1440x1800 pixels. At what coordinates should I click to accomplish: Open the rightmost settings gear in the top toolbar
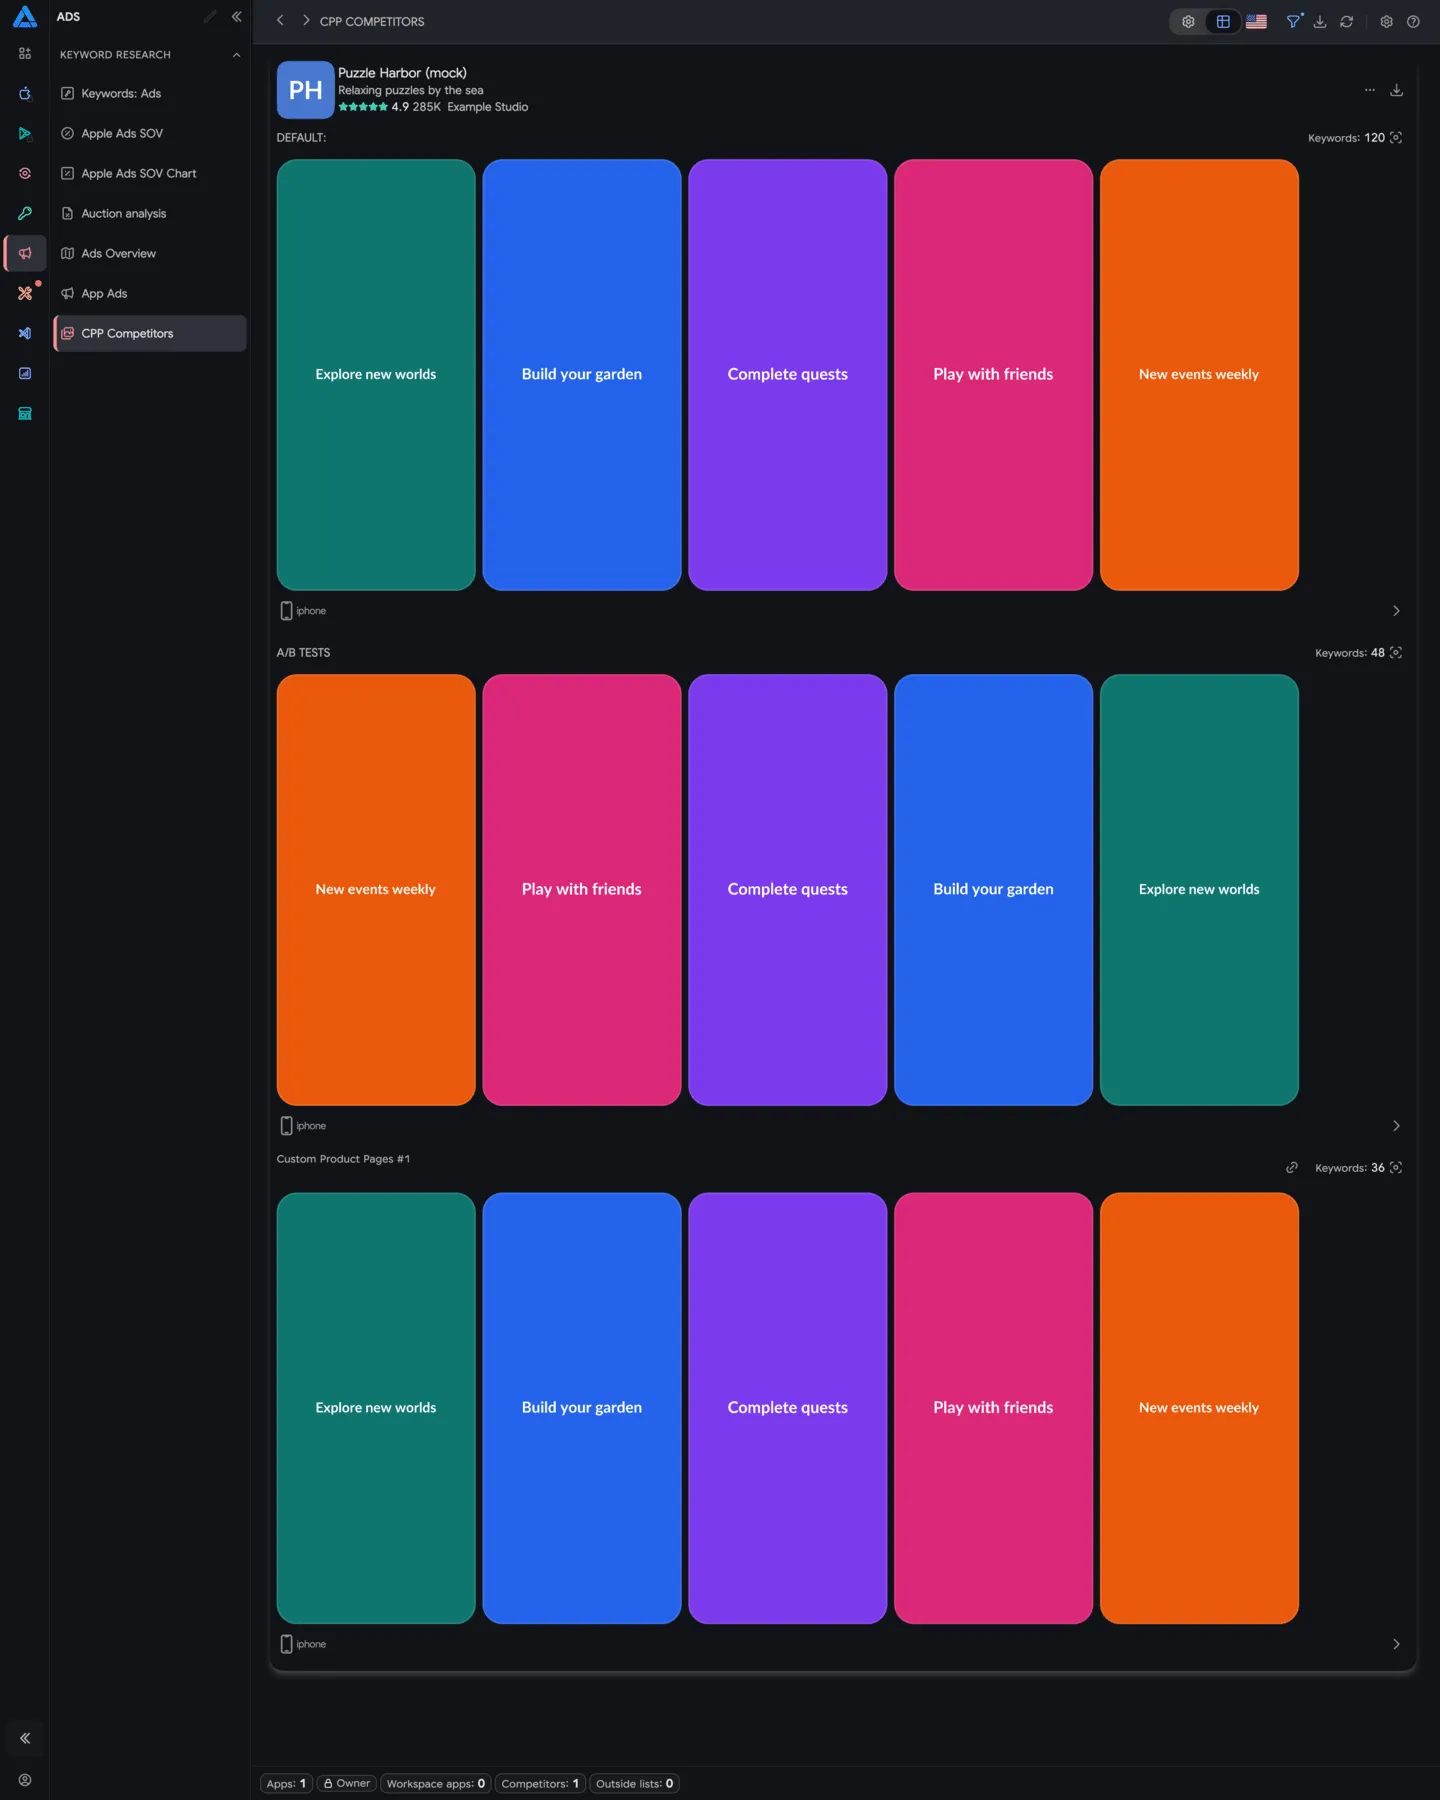click(1386, 21)
